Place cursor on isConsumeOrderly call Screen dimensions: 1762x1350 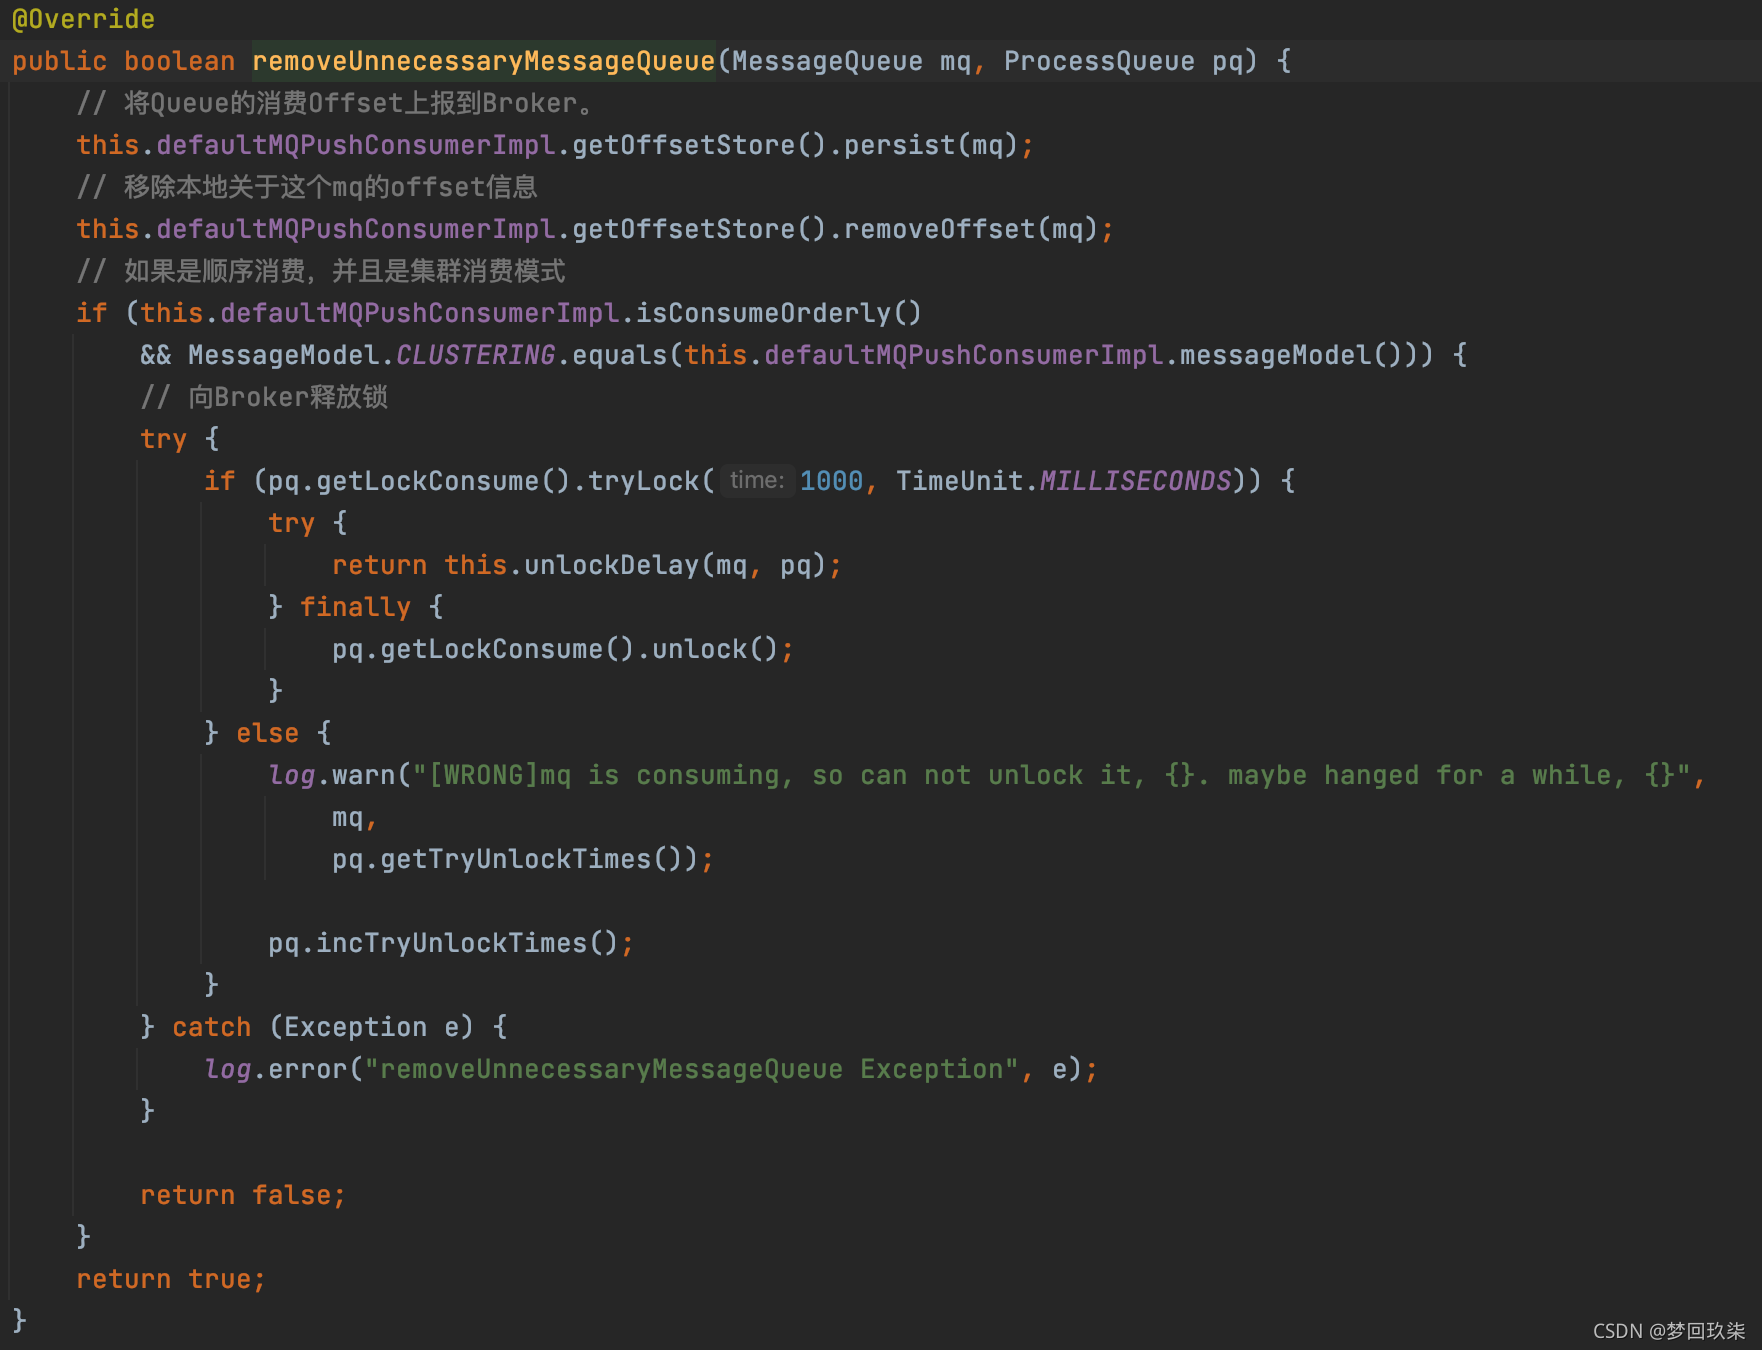(763, 313)
